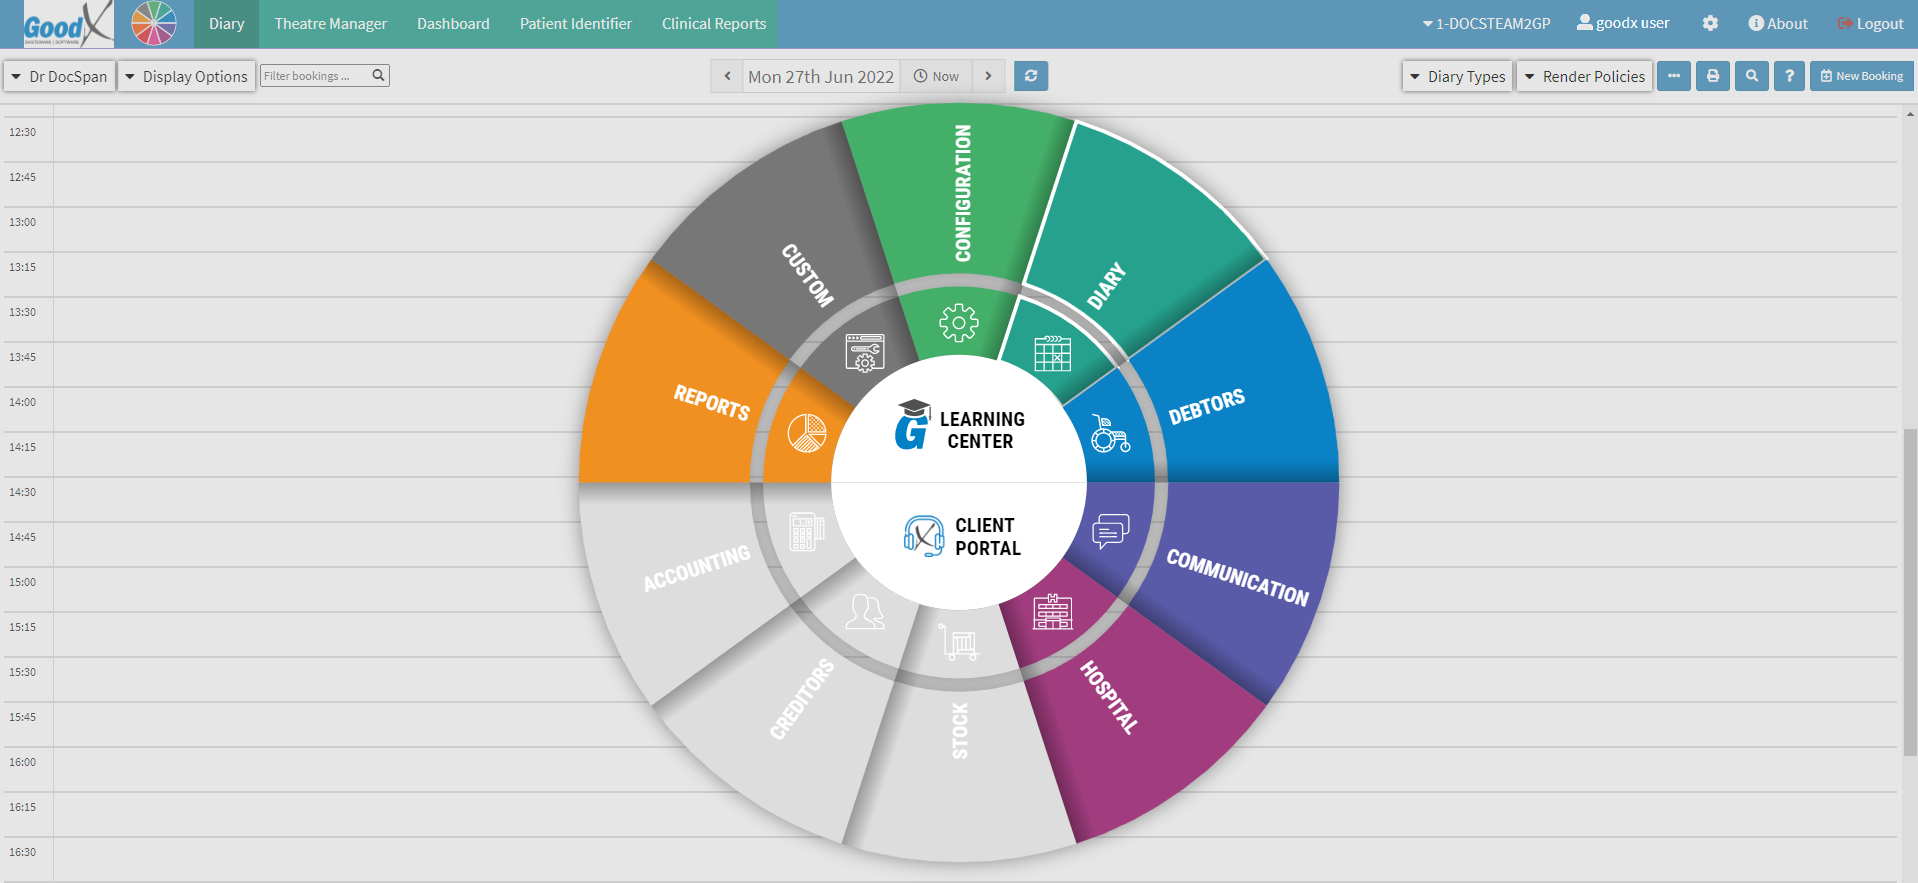1918x883 pixels.
Task: Open the Display Options dropdown
Action: [x=186, y=76]
